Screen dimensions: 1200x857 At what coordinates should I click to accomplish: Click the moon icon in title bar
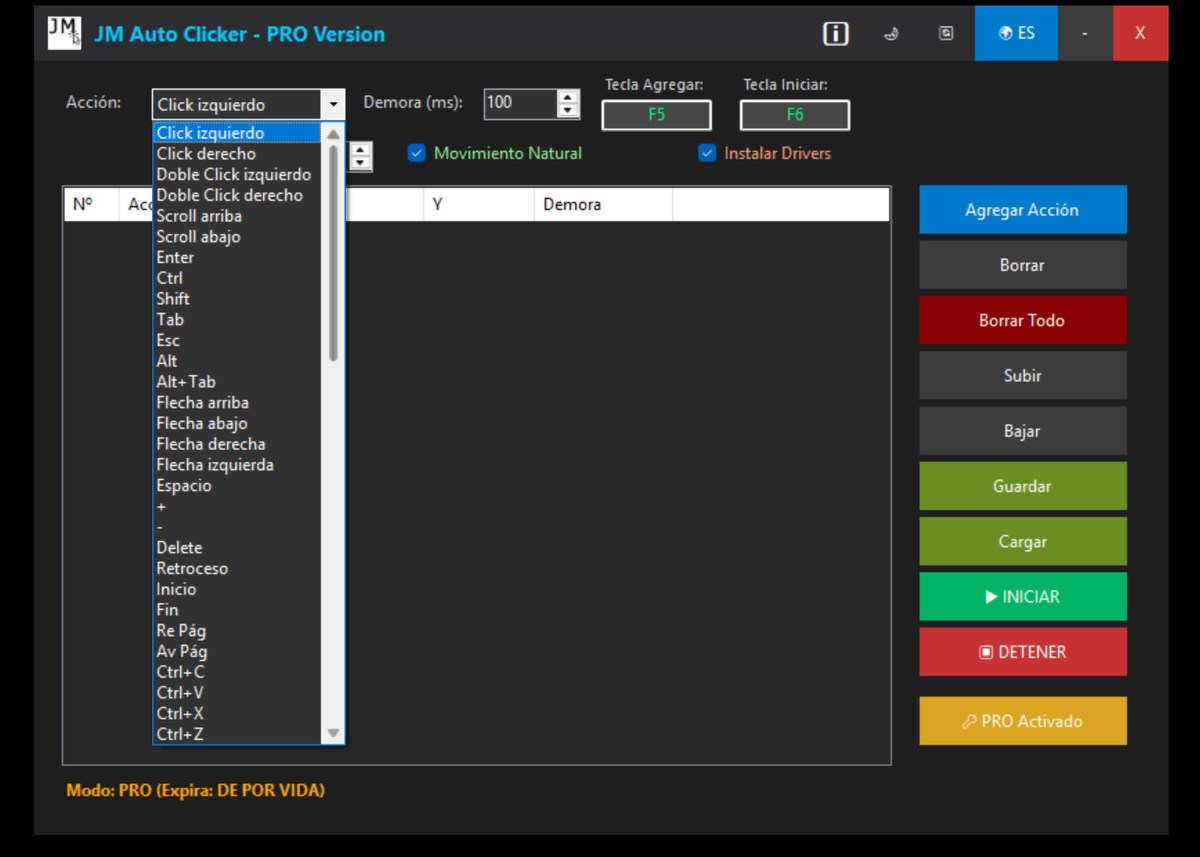click(890, 34)
